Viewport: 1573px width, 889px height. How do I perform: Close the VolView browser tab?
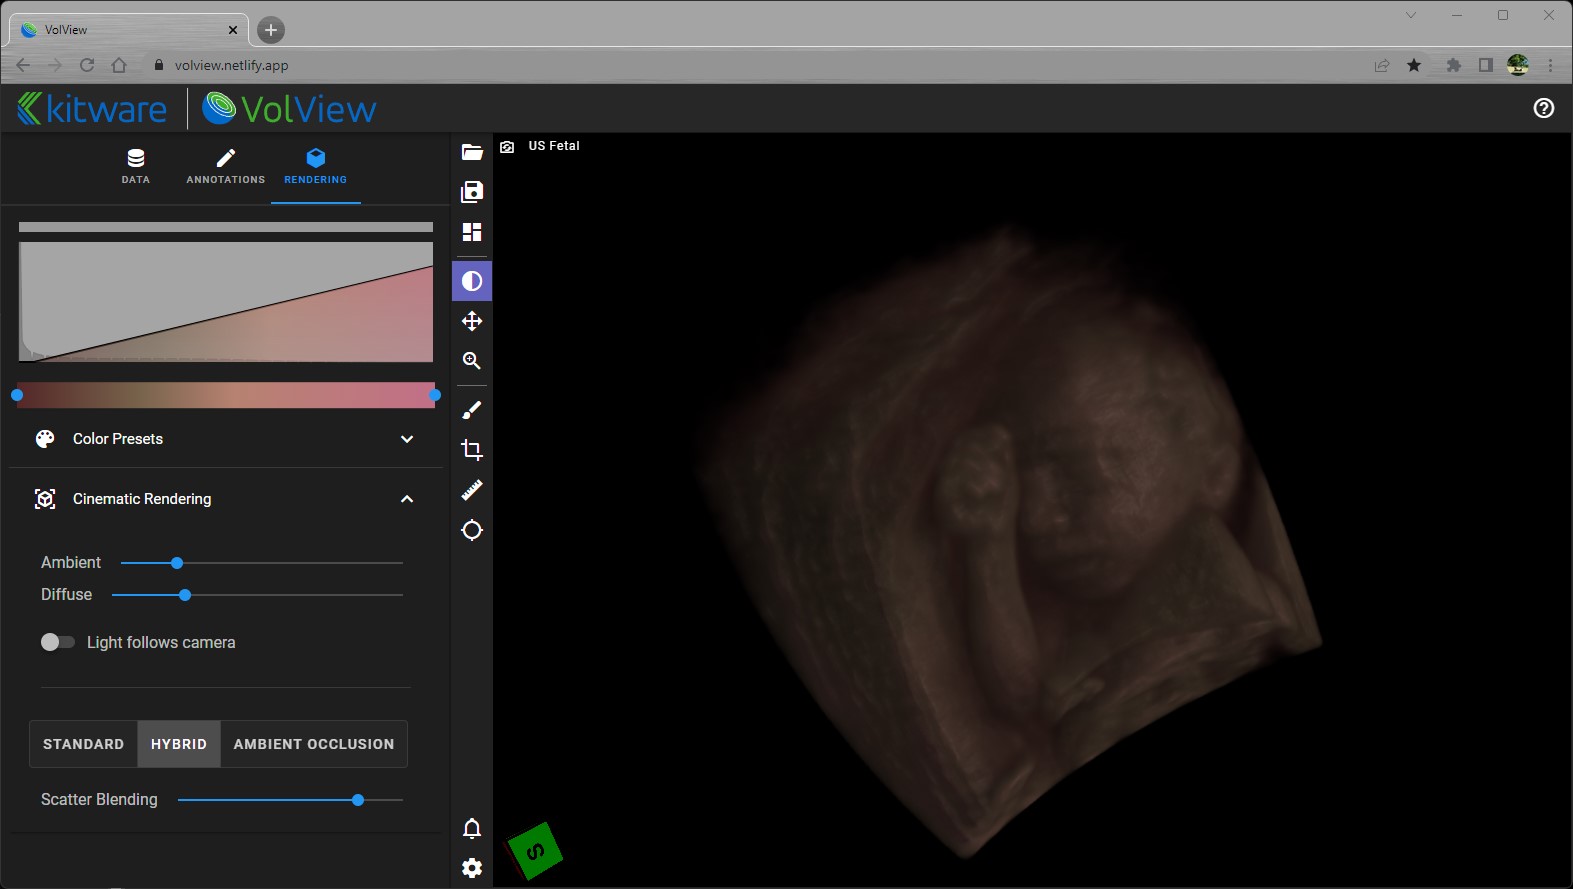pyautogui.click(x=233, y=30)
